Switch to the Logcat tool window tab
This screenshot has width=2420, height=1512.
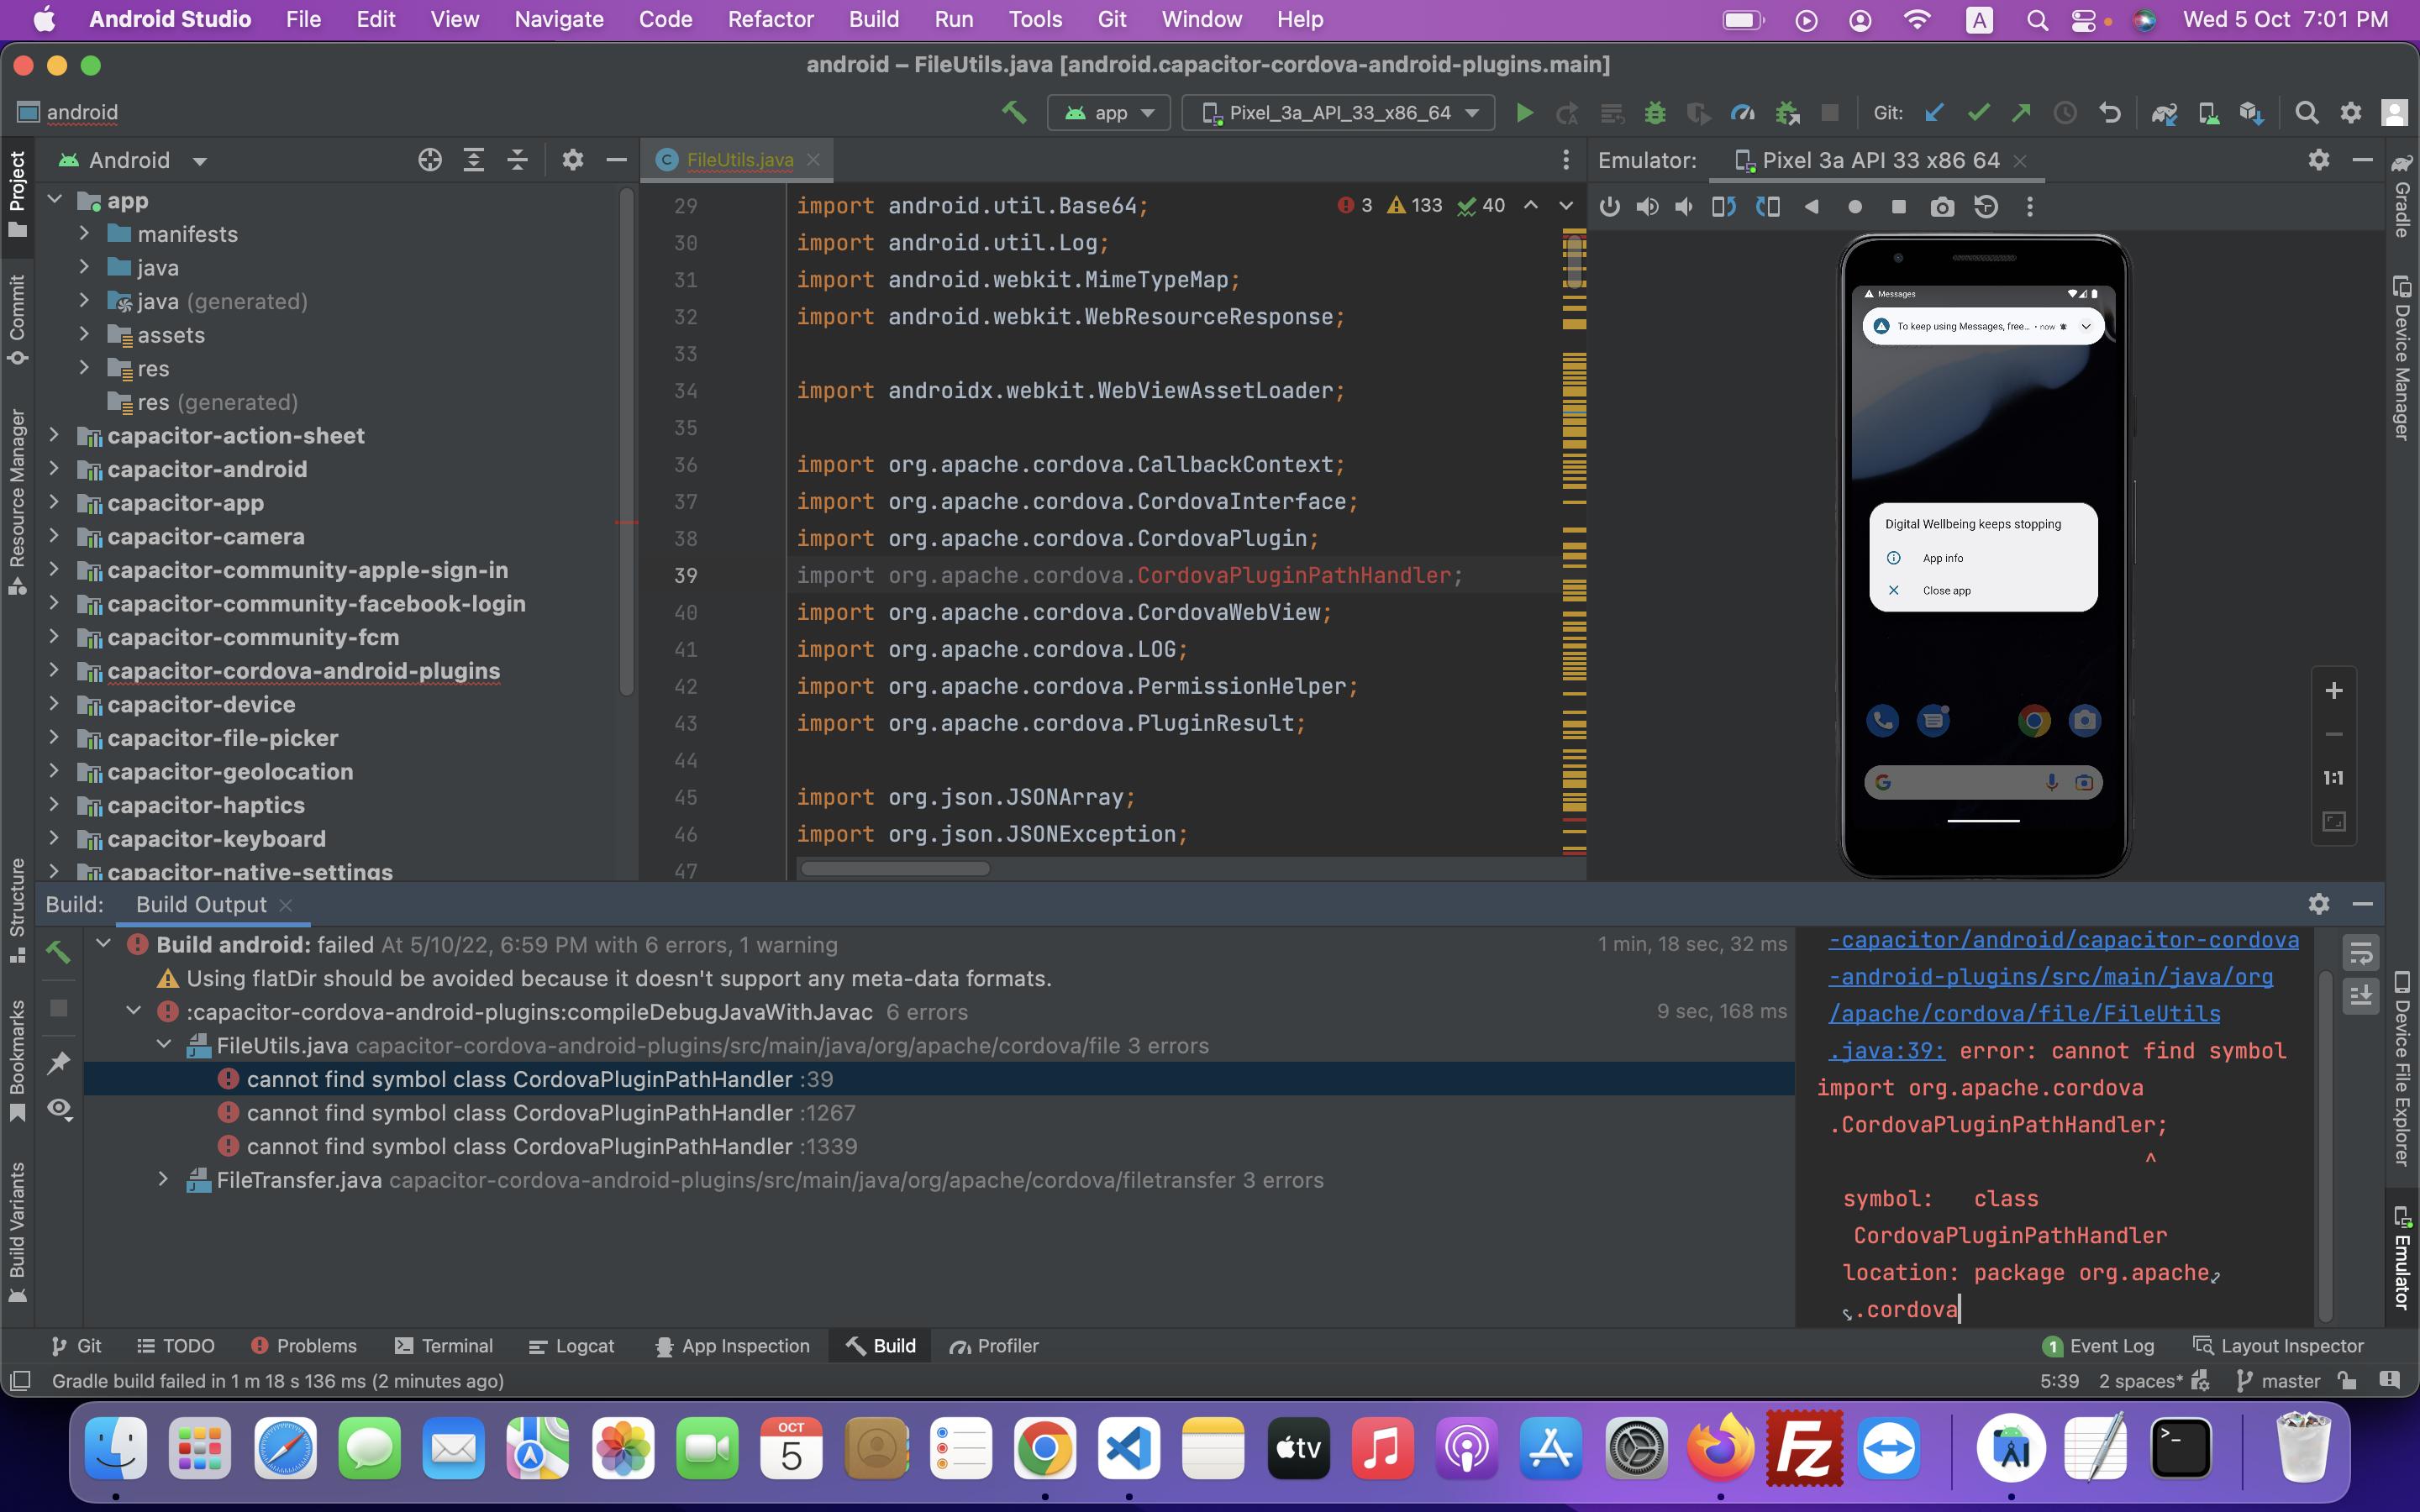click(x=570, y=1346)
